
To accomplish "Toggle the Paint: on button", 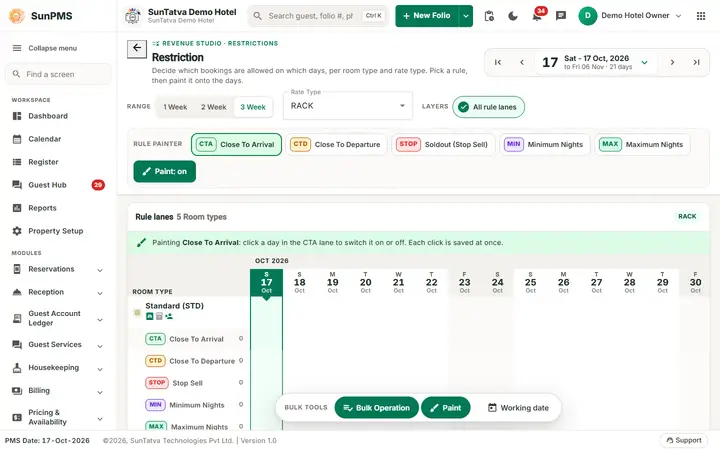I will [164, 172].
